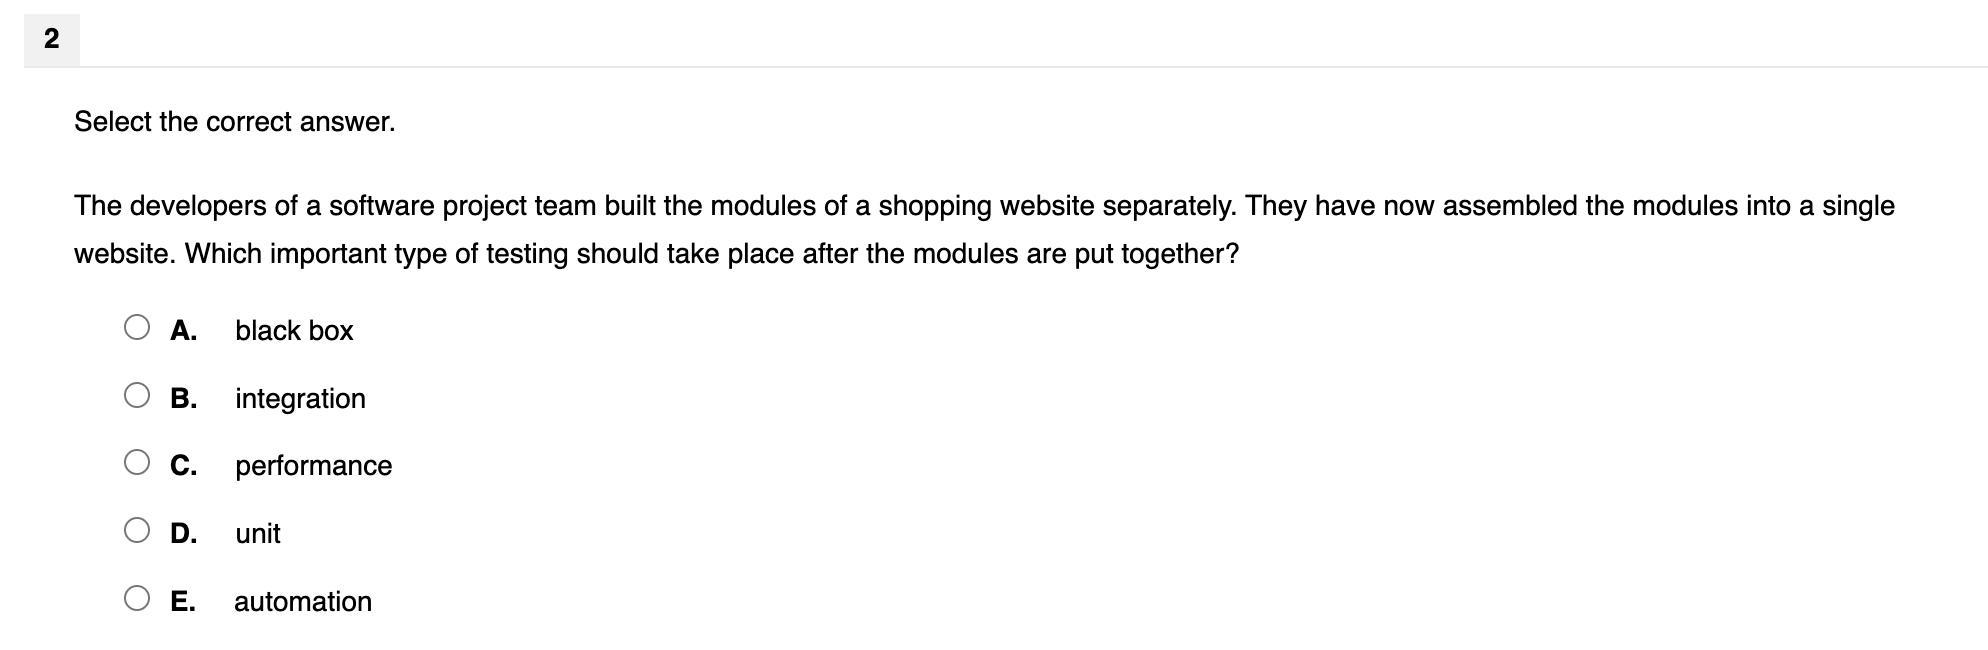
Task: Click the bold letter 'A.' label
Action: 183,331
